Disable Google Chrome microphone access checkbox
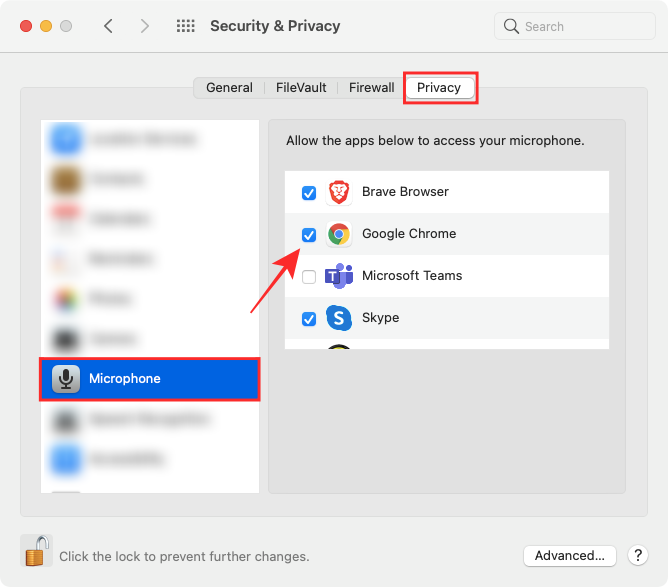Screen dimensions: 668x587 309,235
